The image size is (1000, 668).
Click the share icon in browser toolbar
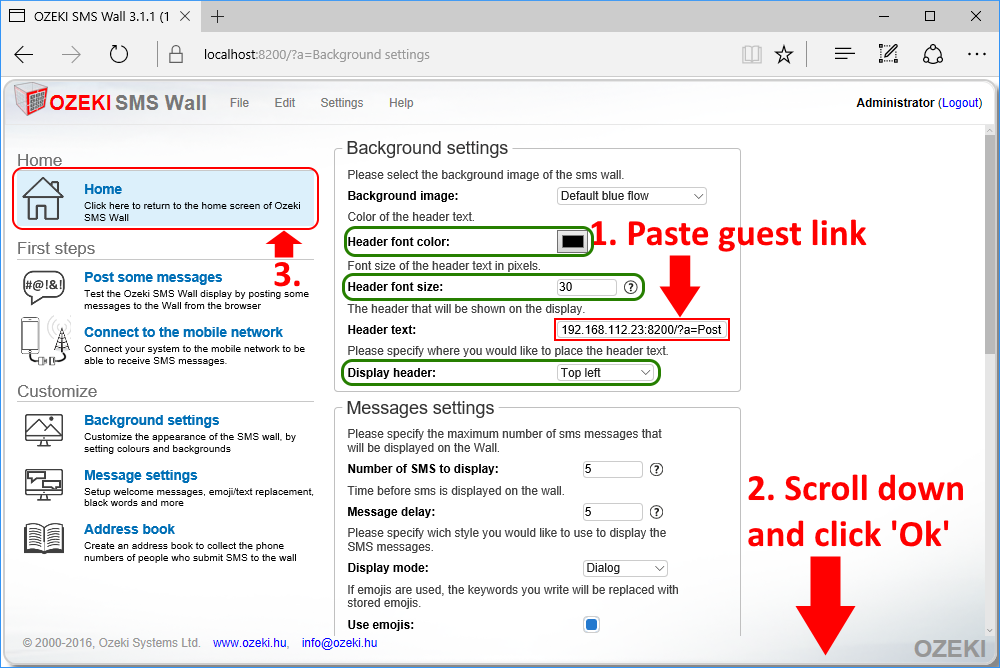tap(932, 55)
